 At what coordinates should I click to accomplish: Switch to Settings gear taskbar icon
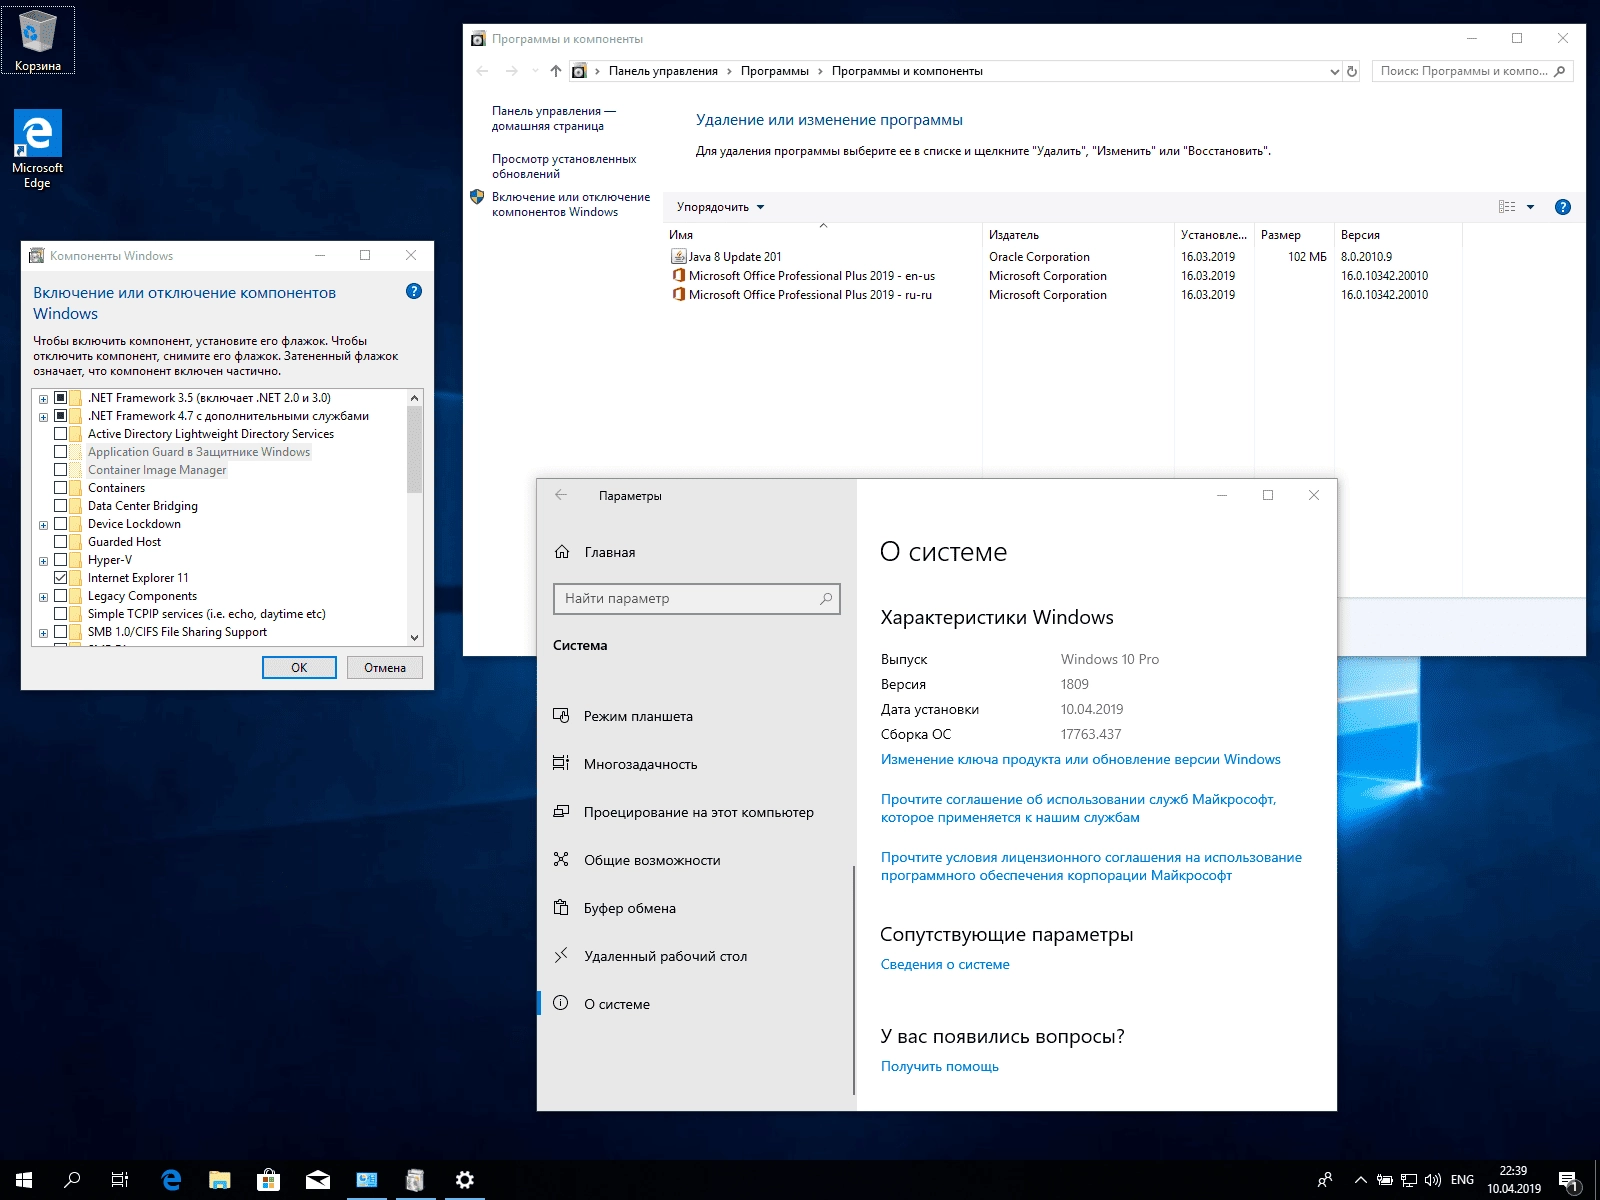pos(464,1180)
